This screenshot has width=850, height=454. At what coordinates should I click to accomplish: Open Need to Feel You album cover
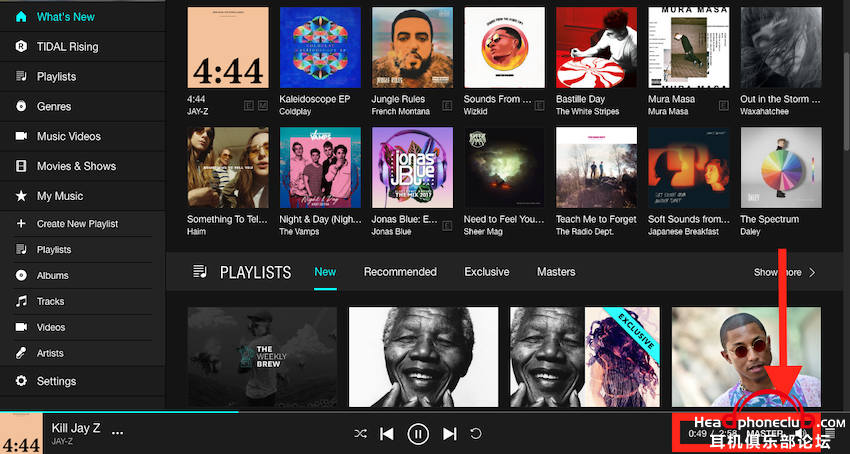pyautogui.click(x=504, y=168)
